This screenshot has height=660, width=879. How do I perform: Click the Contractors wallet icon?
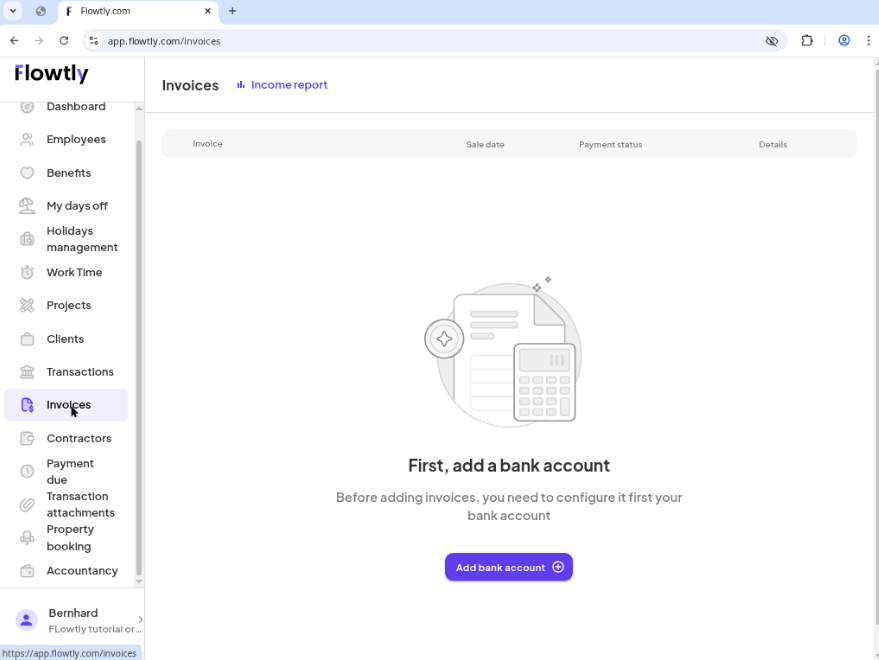pos(27,438)
